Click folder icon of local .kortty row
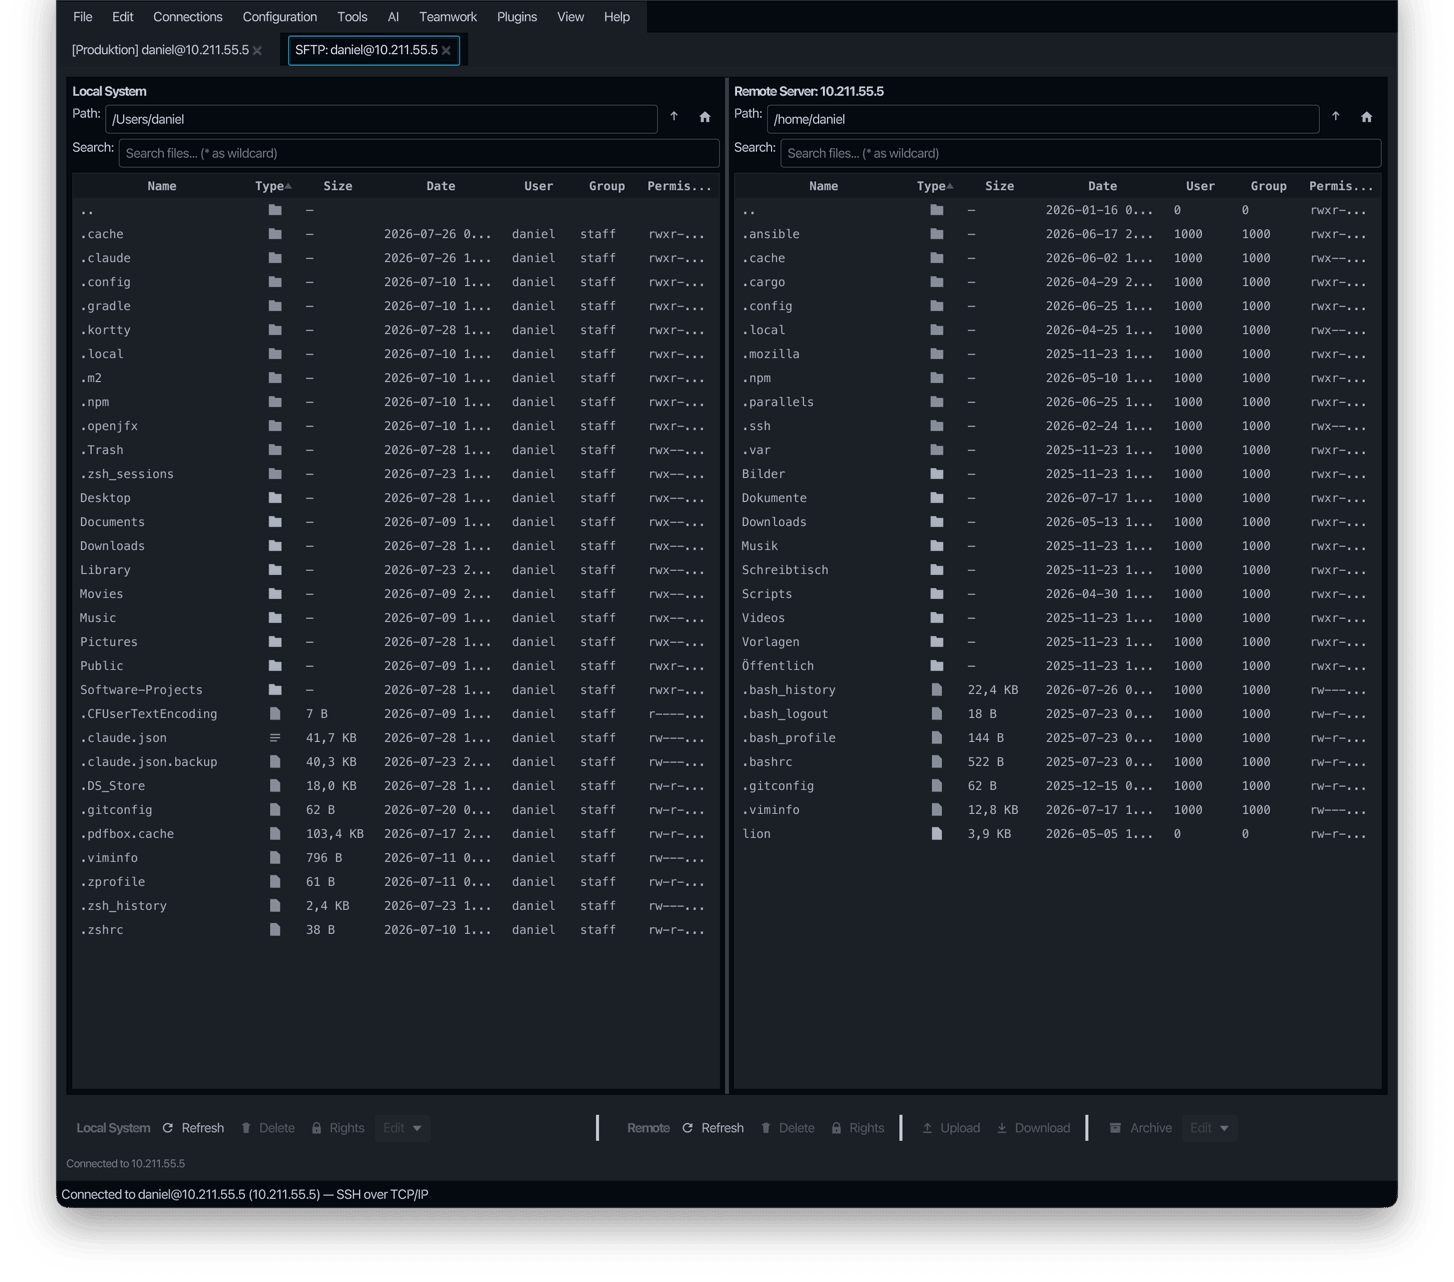 275,330
